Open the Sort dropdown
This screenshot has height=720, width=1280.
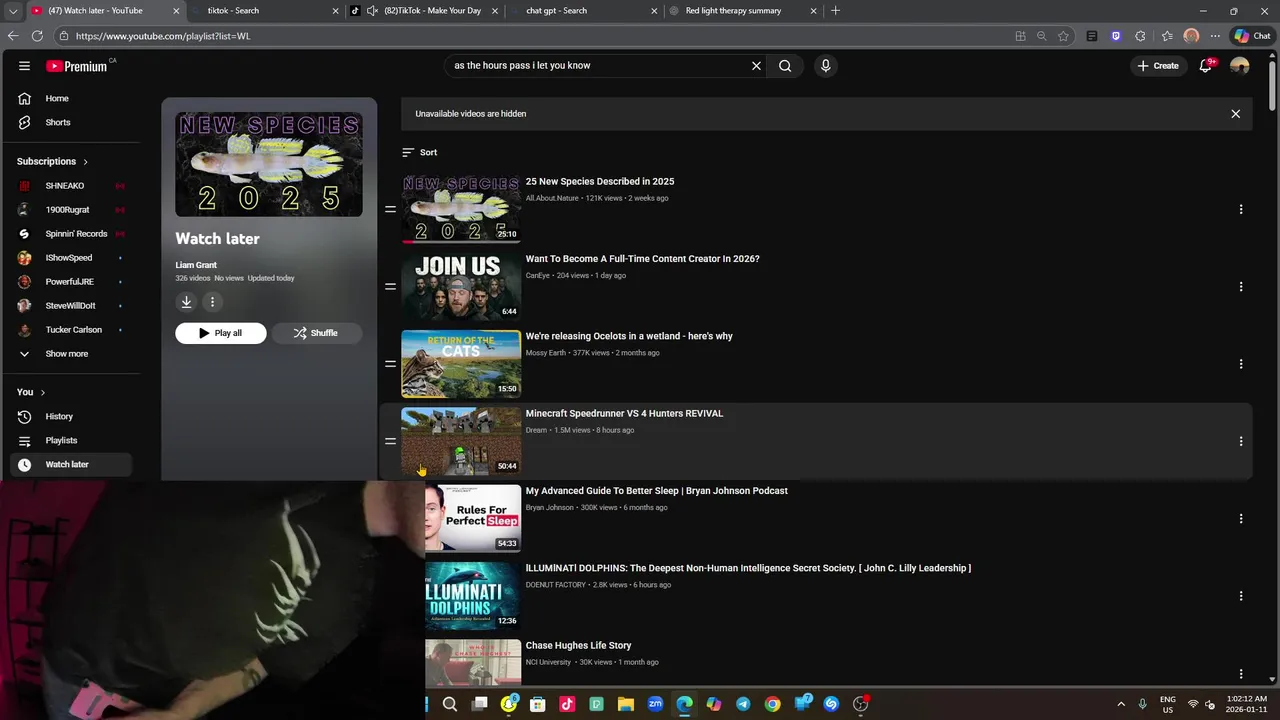point(420,152)
